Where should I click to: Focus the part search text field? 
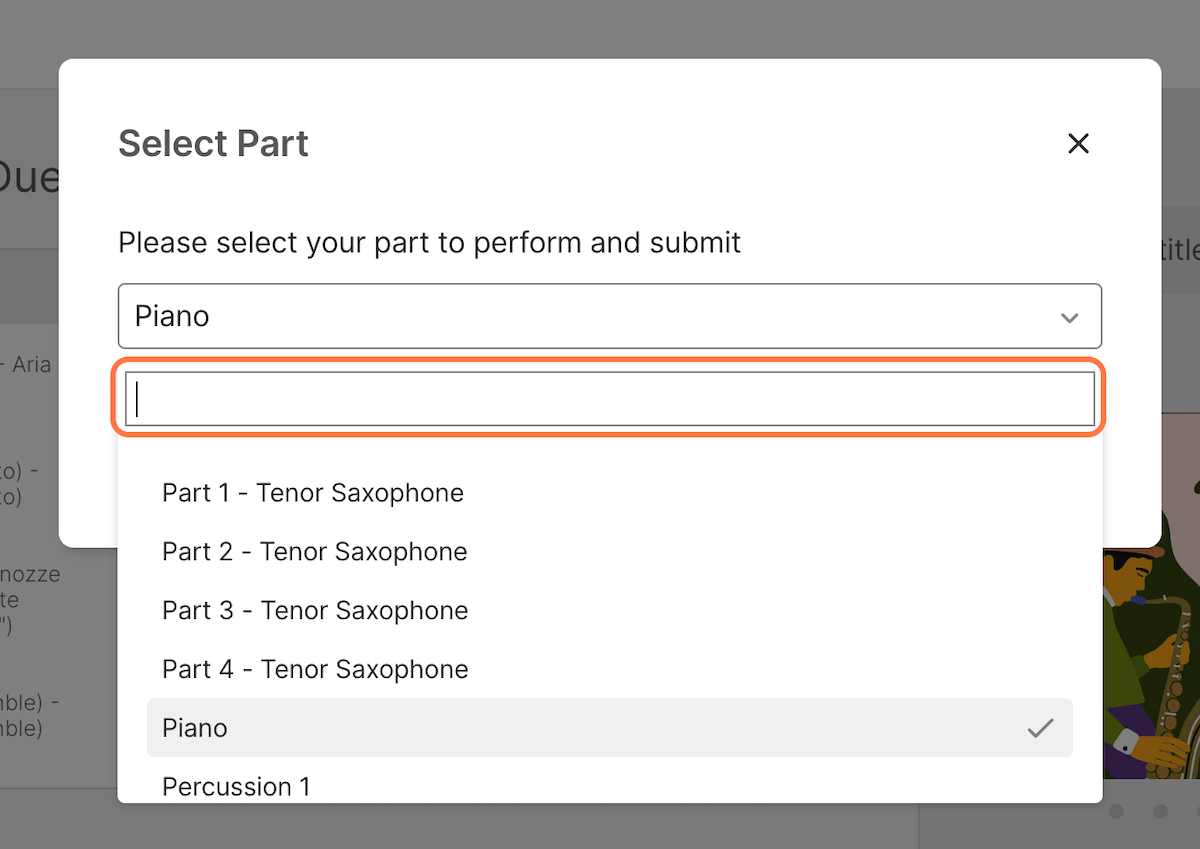(610, 399)
